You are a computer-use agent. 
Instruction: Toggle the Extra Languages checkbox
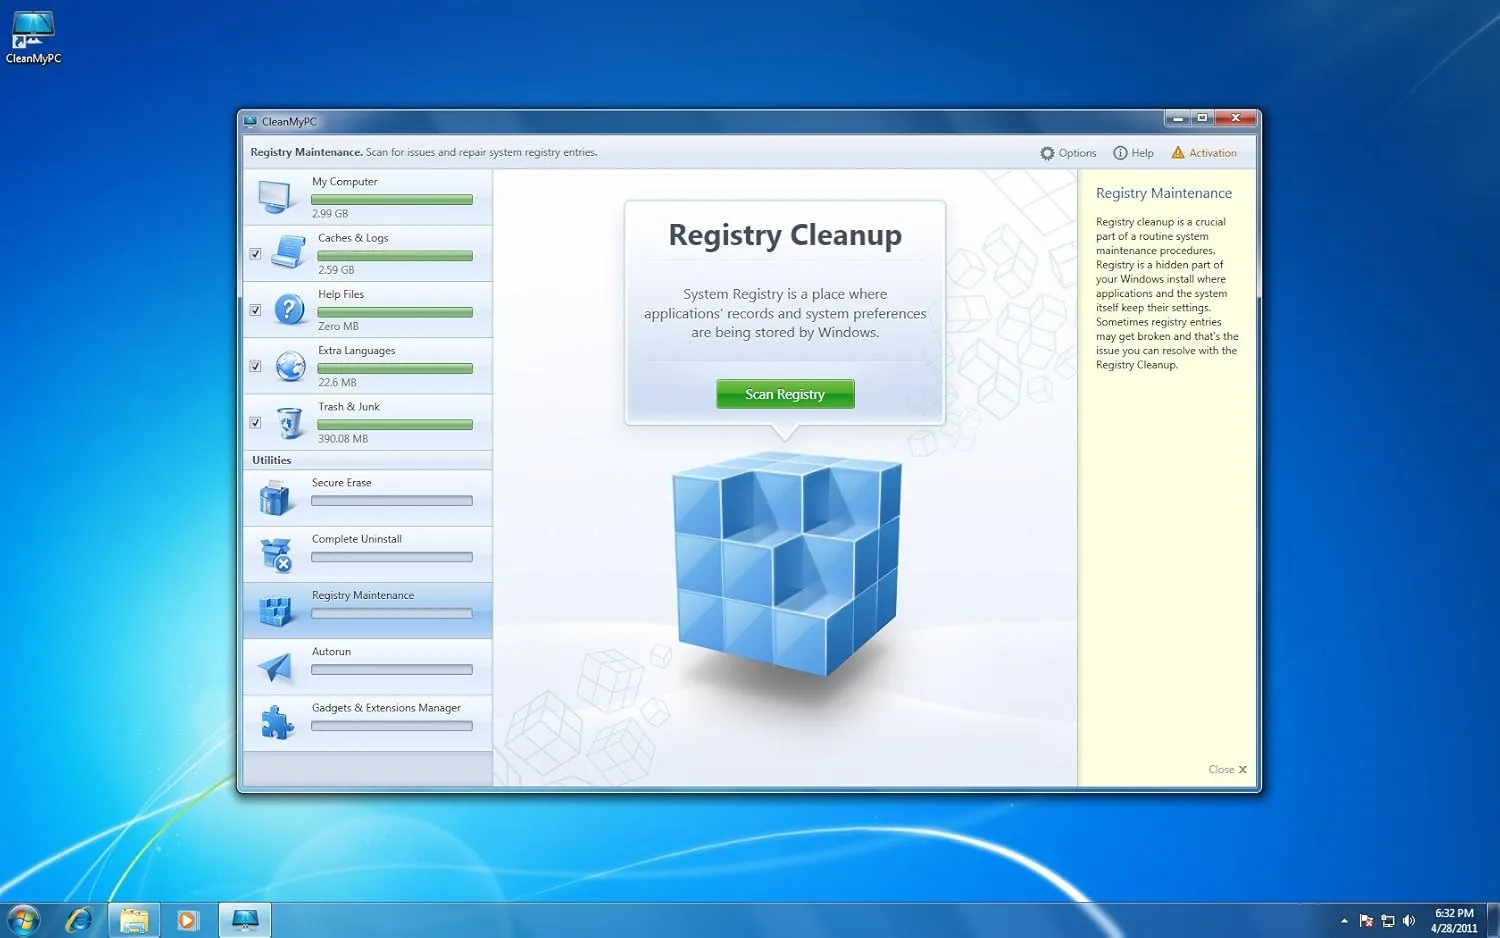(255, 366)
